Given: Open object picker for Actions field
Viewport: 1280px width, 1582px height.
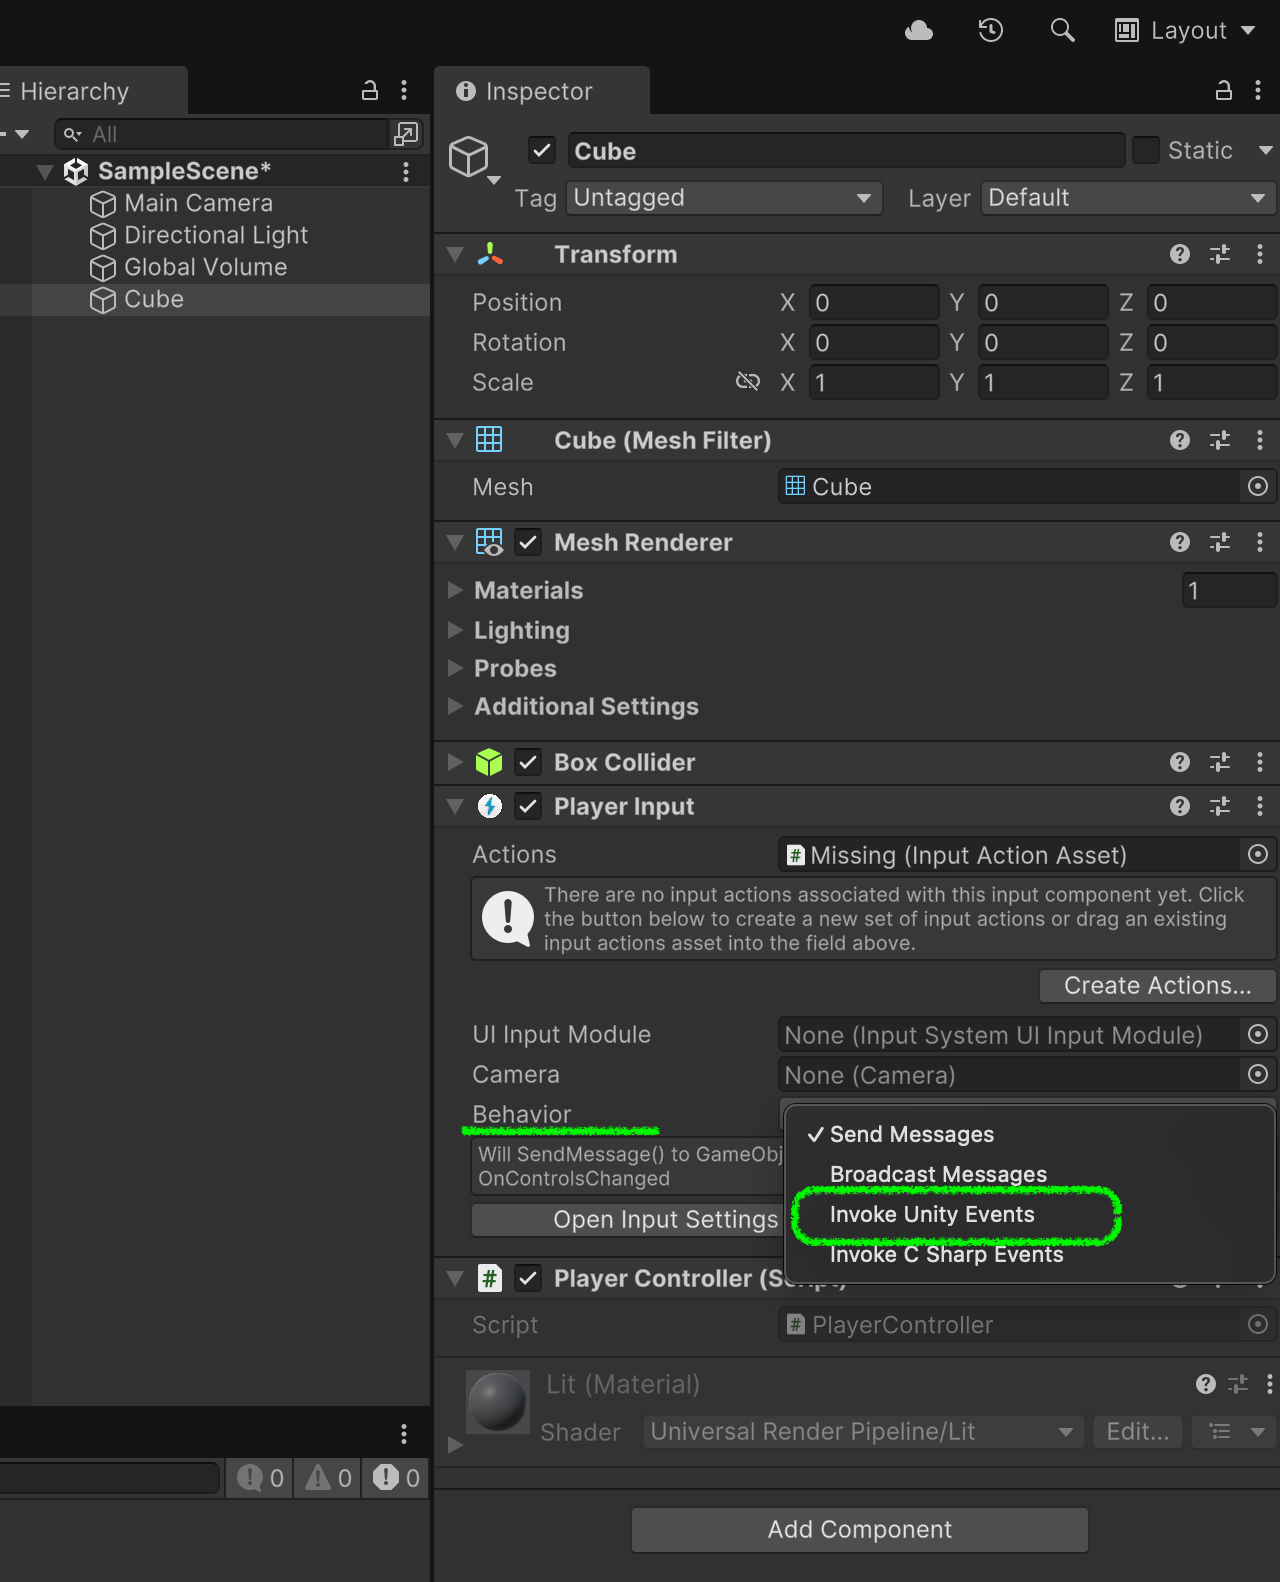Looking at the screenshot, I should tap(1258, 855).
